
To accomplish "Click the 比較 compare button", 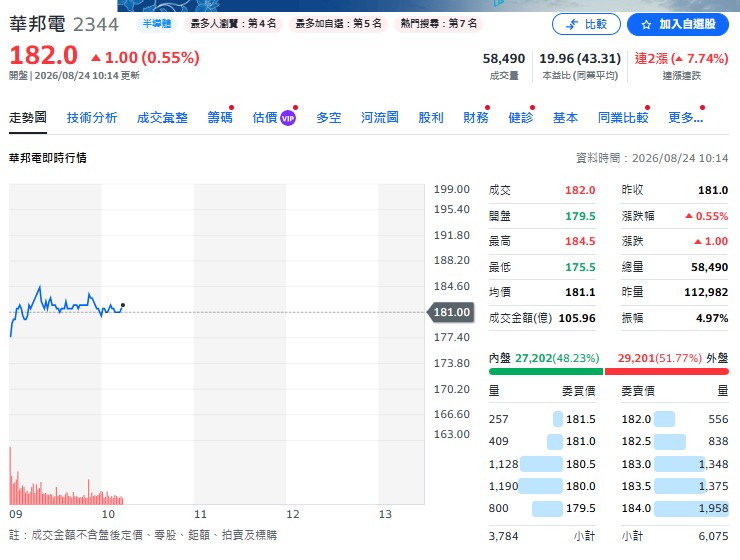I will tap(586, 24).
